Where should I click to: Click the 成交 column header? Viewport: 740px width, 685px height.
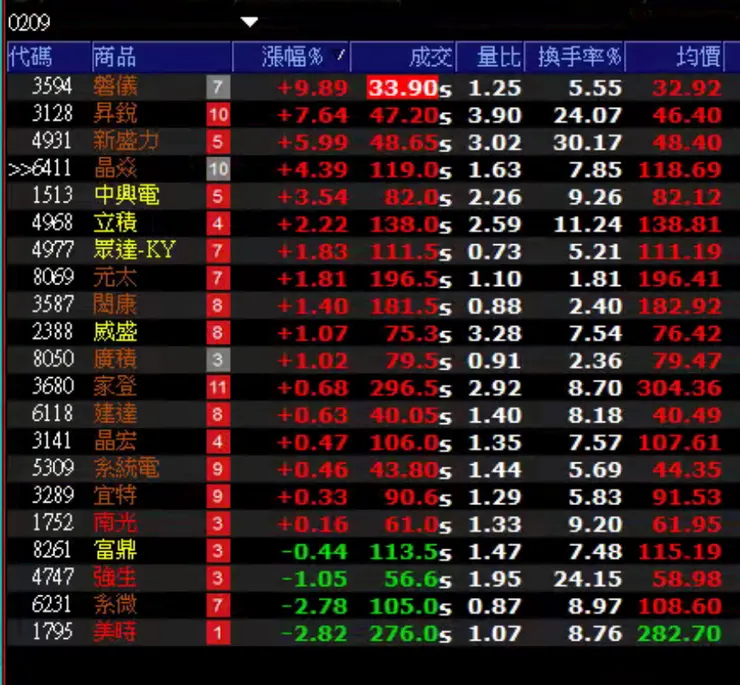coord(403,57)
